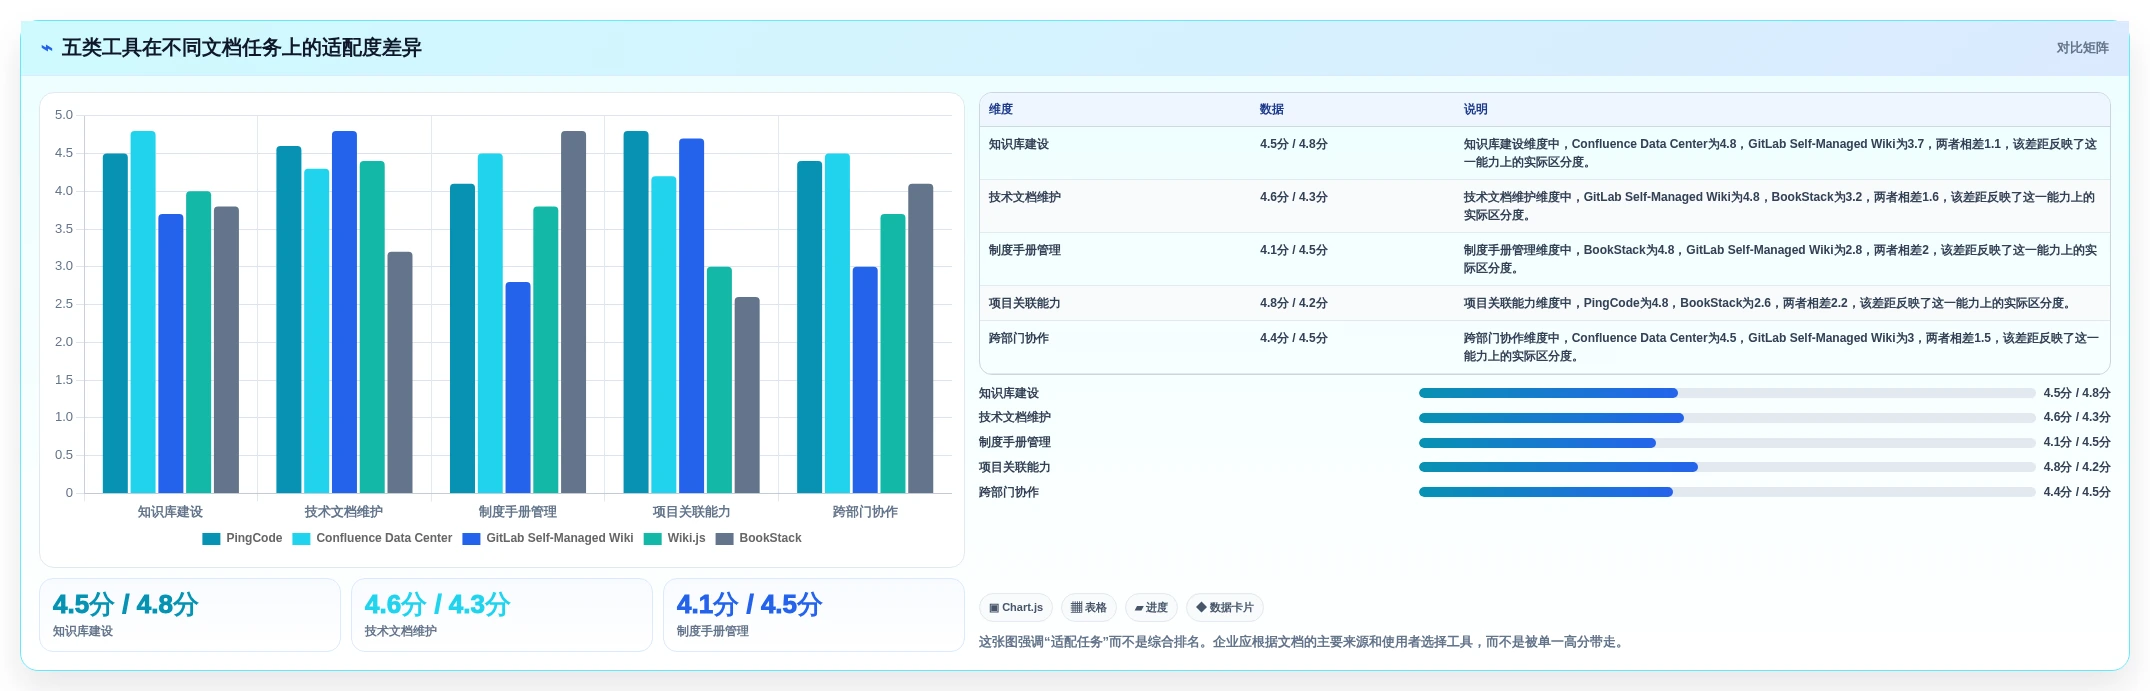The height and width of the screenshot is (691, 2150).
Task: Select the 数据卡片 chip
Action: tap(1225, 607)
